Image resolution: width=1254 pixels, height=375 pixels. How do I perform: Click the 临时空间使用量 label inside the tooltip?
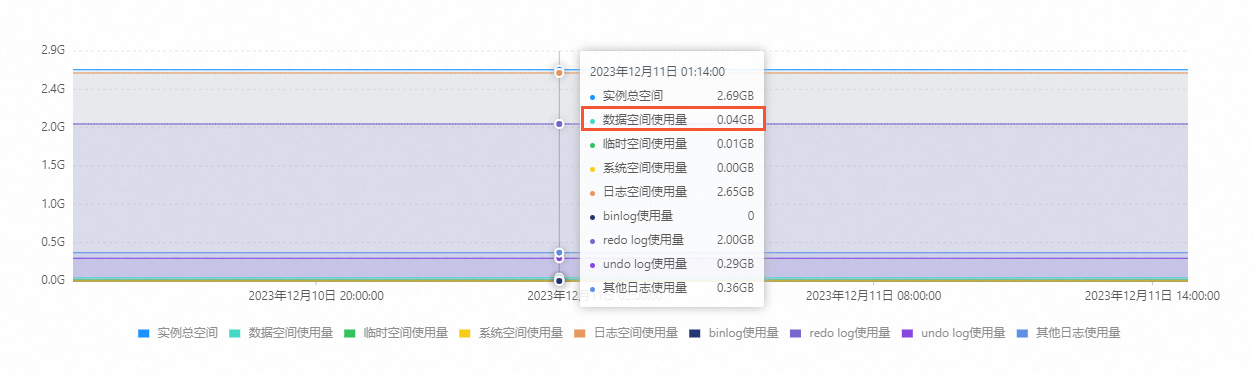[x=645, y=144]
